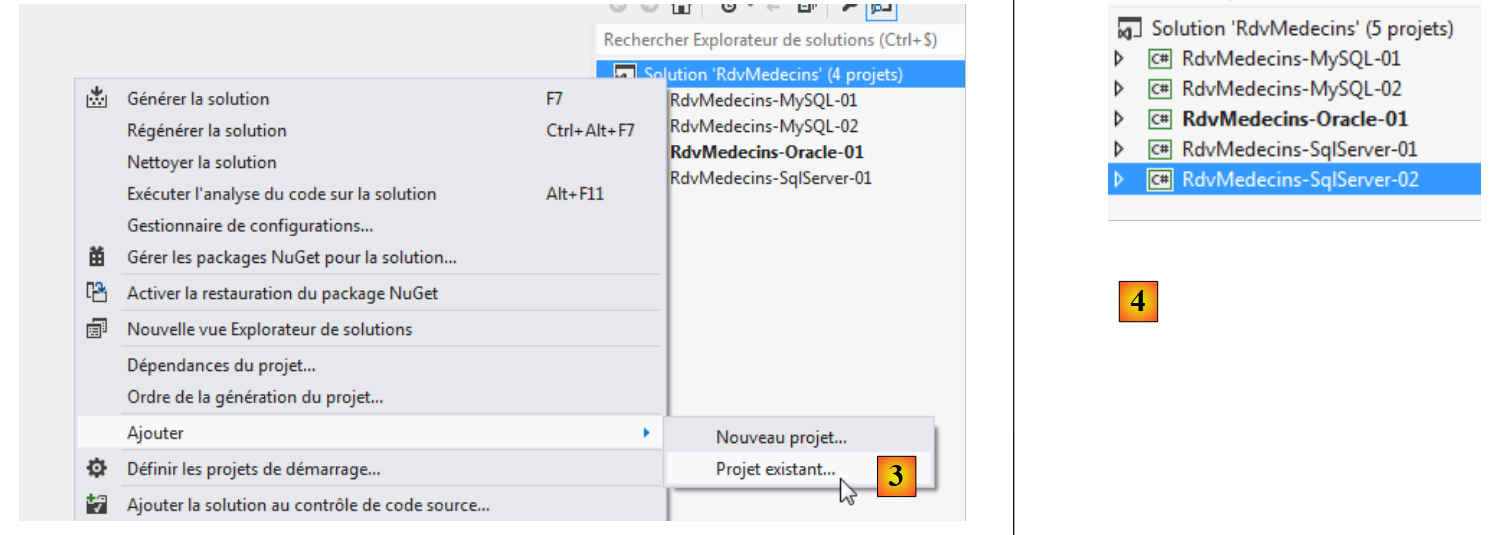Choose Projet existant... from the submenu
1504x535 pixels.
click(x=775, y=469)
